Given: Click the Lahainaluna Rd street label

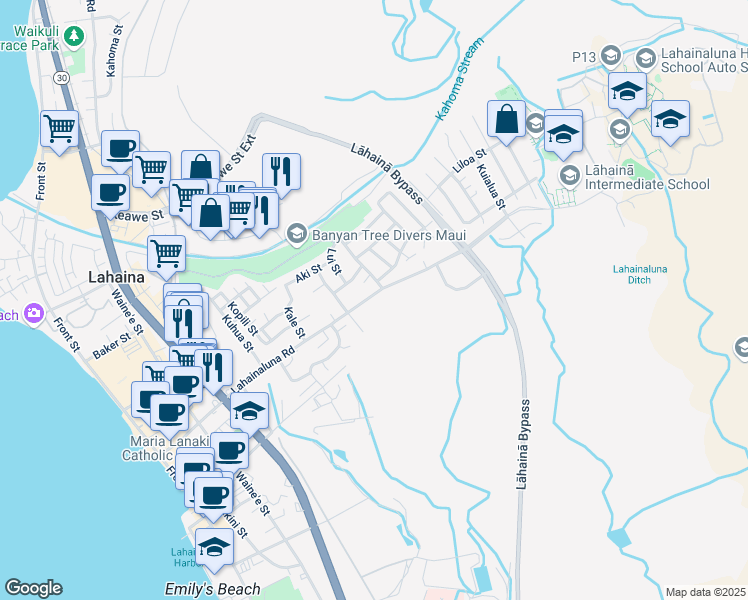Looking at the screenshot, I should pos(263,370).
